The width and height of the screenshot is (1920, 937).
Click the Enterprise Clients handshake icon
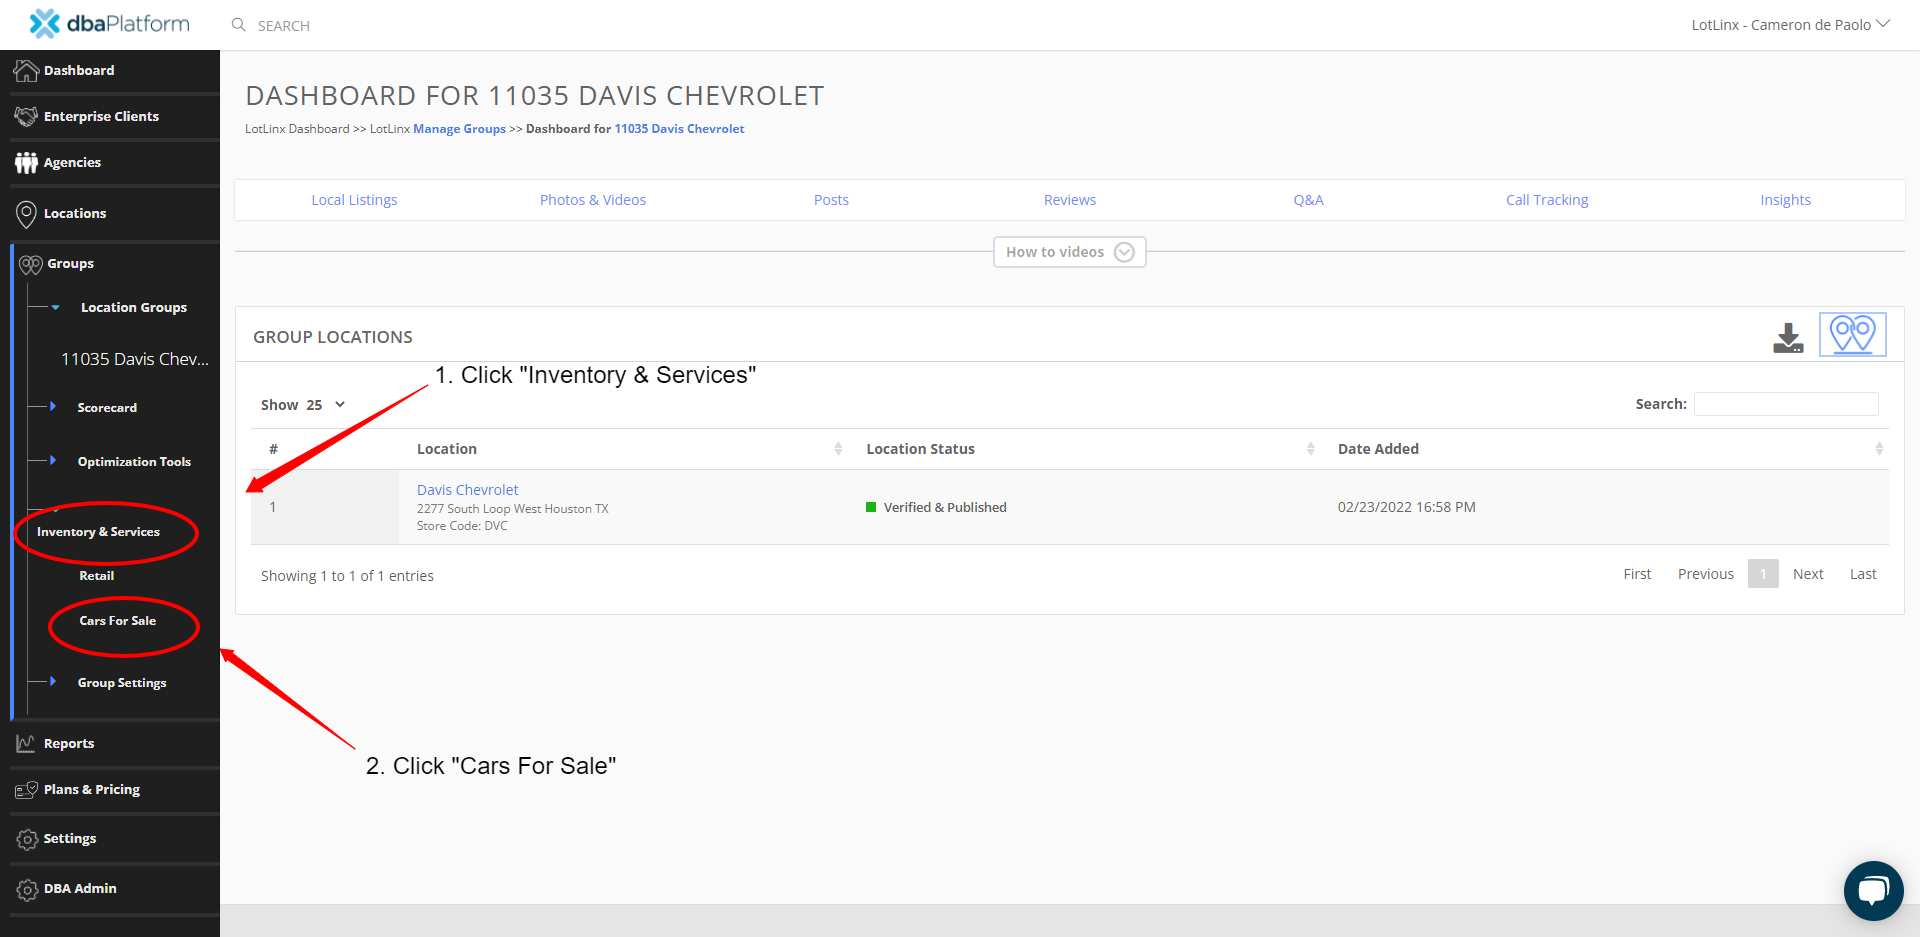26,116
